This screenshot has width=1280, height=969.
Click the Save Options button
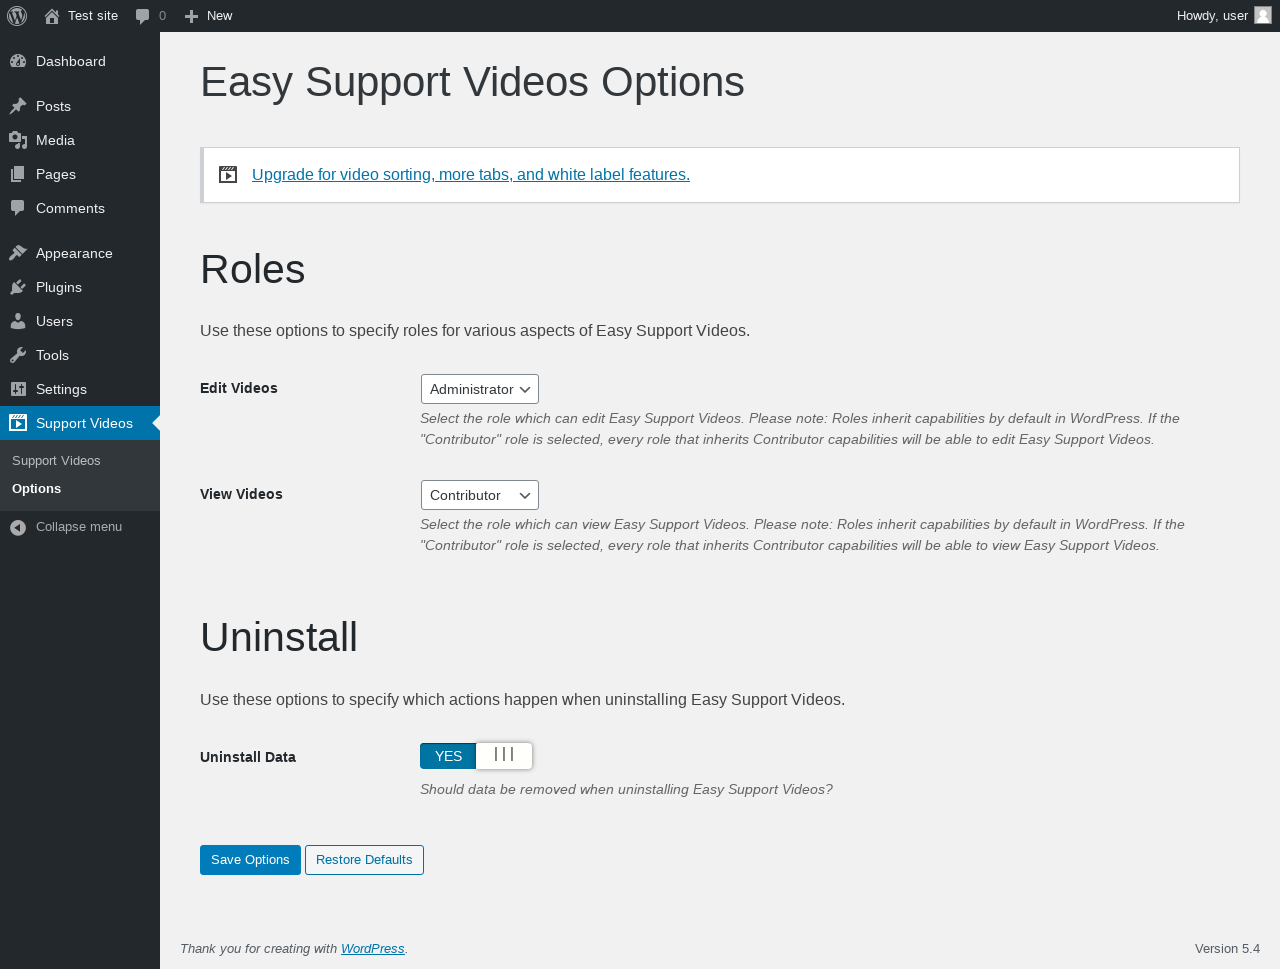250,860
